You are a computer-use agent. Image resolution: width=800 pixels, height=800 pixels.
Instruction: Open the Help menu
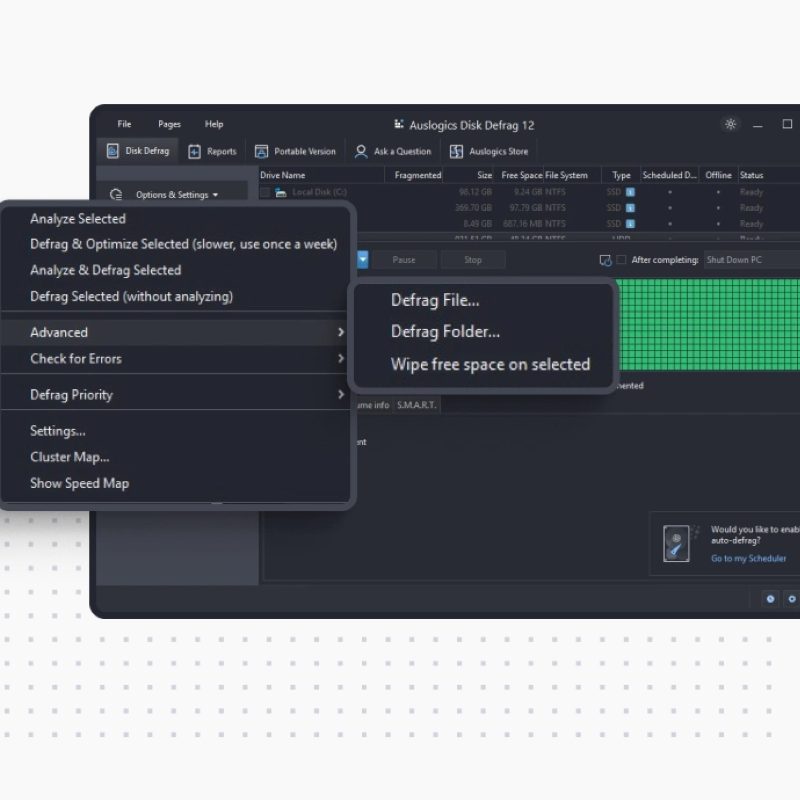coord(214,124)
